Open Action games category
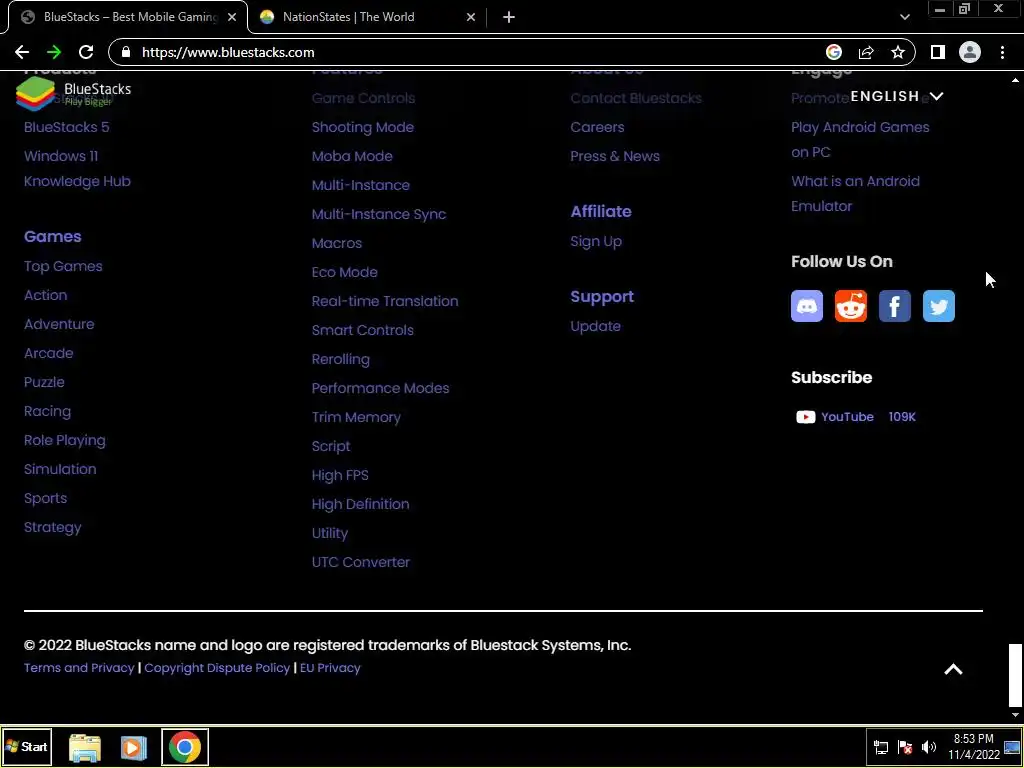 point(46,295)
